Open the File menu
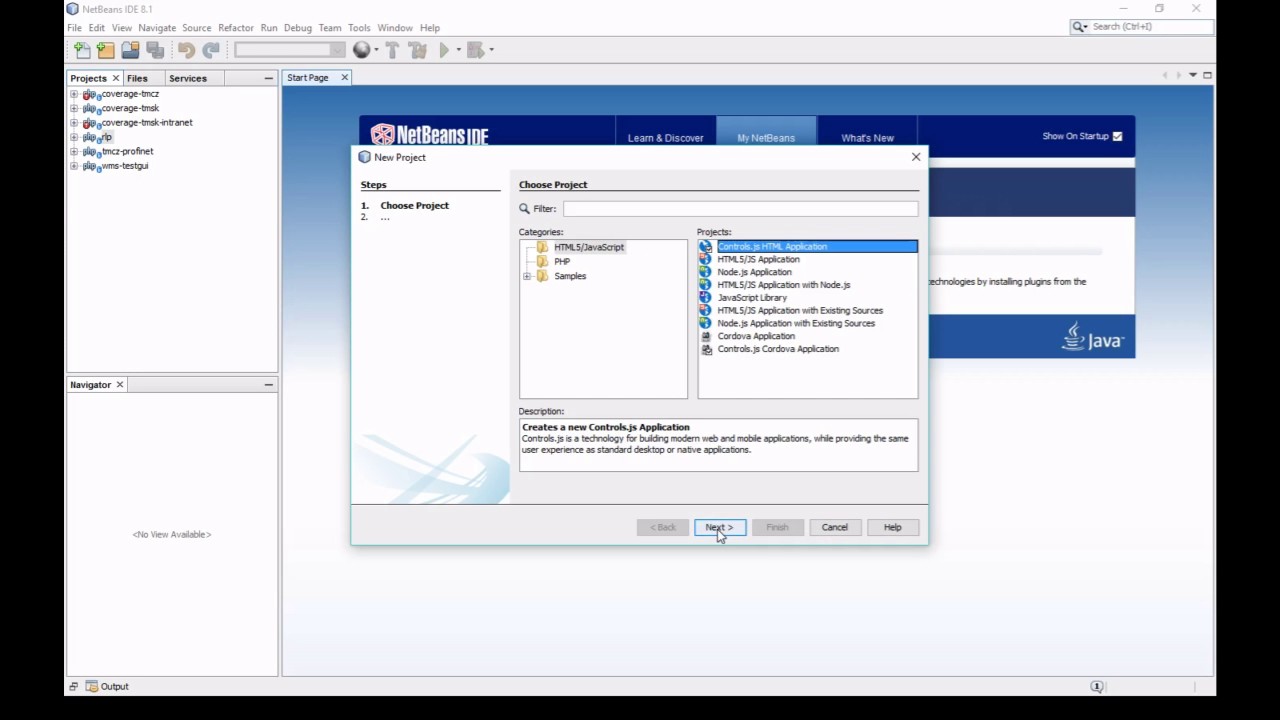This screenshot has height=720, width=1280. 75,28
